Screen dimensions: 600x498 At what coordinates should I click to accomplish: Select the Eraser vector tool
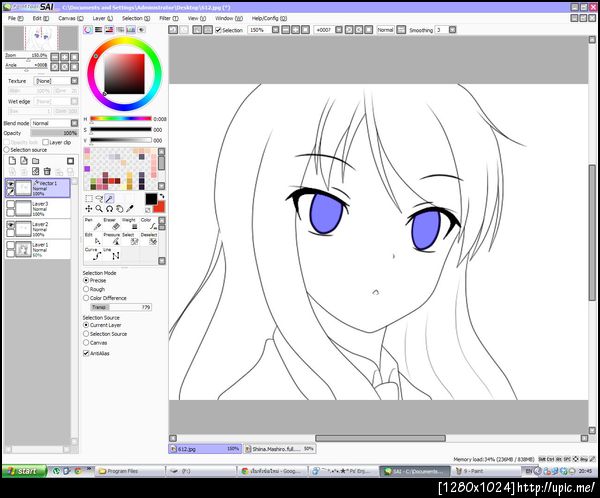coord(112,225)
